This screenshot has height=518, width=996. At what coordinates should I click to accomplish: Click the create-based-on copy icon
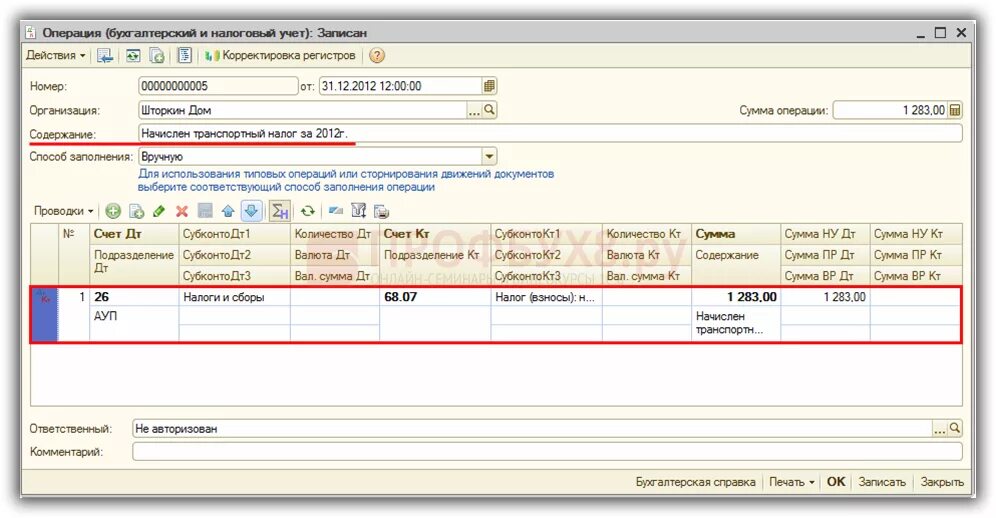click(x=157, y=56)
